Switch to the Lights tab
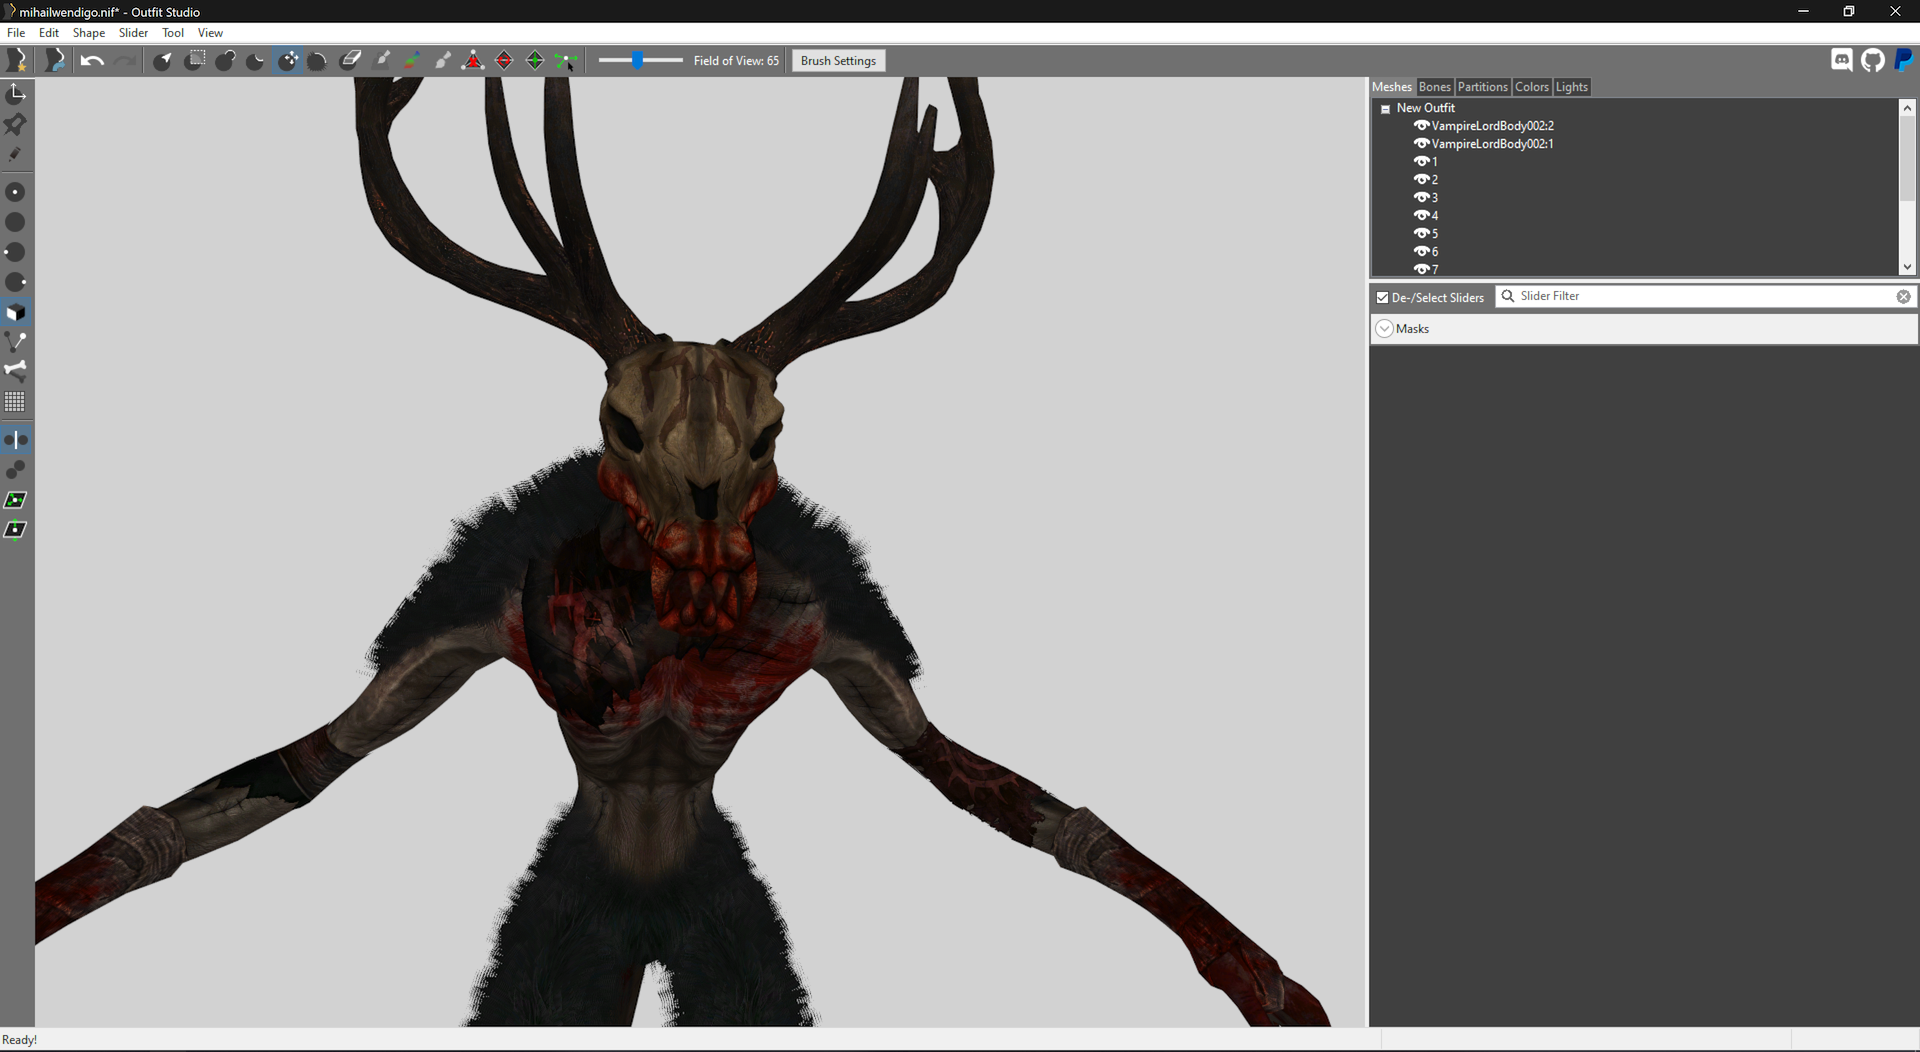 pyautogui.click(x=1571, y=87)
